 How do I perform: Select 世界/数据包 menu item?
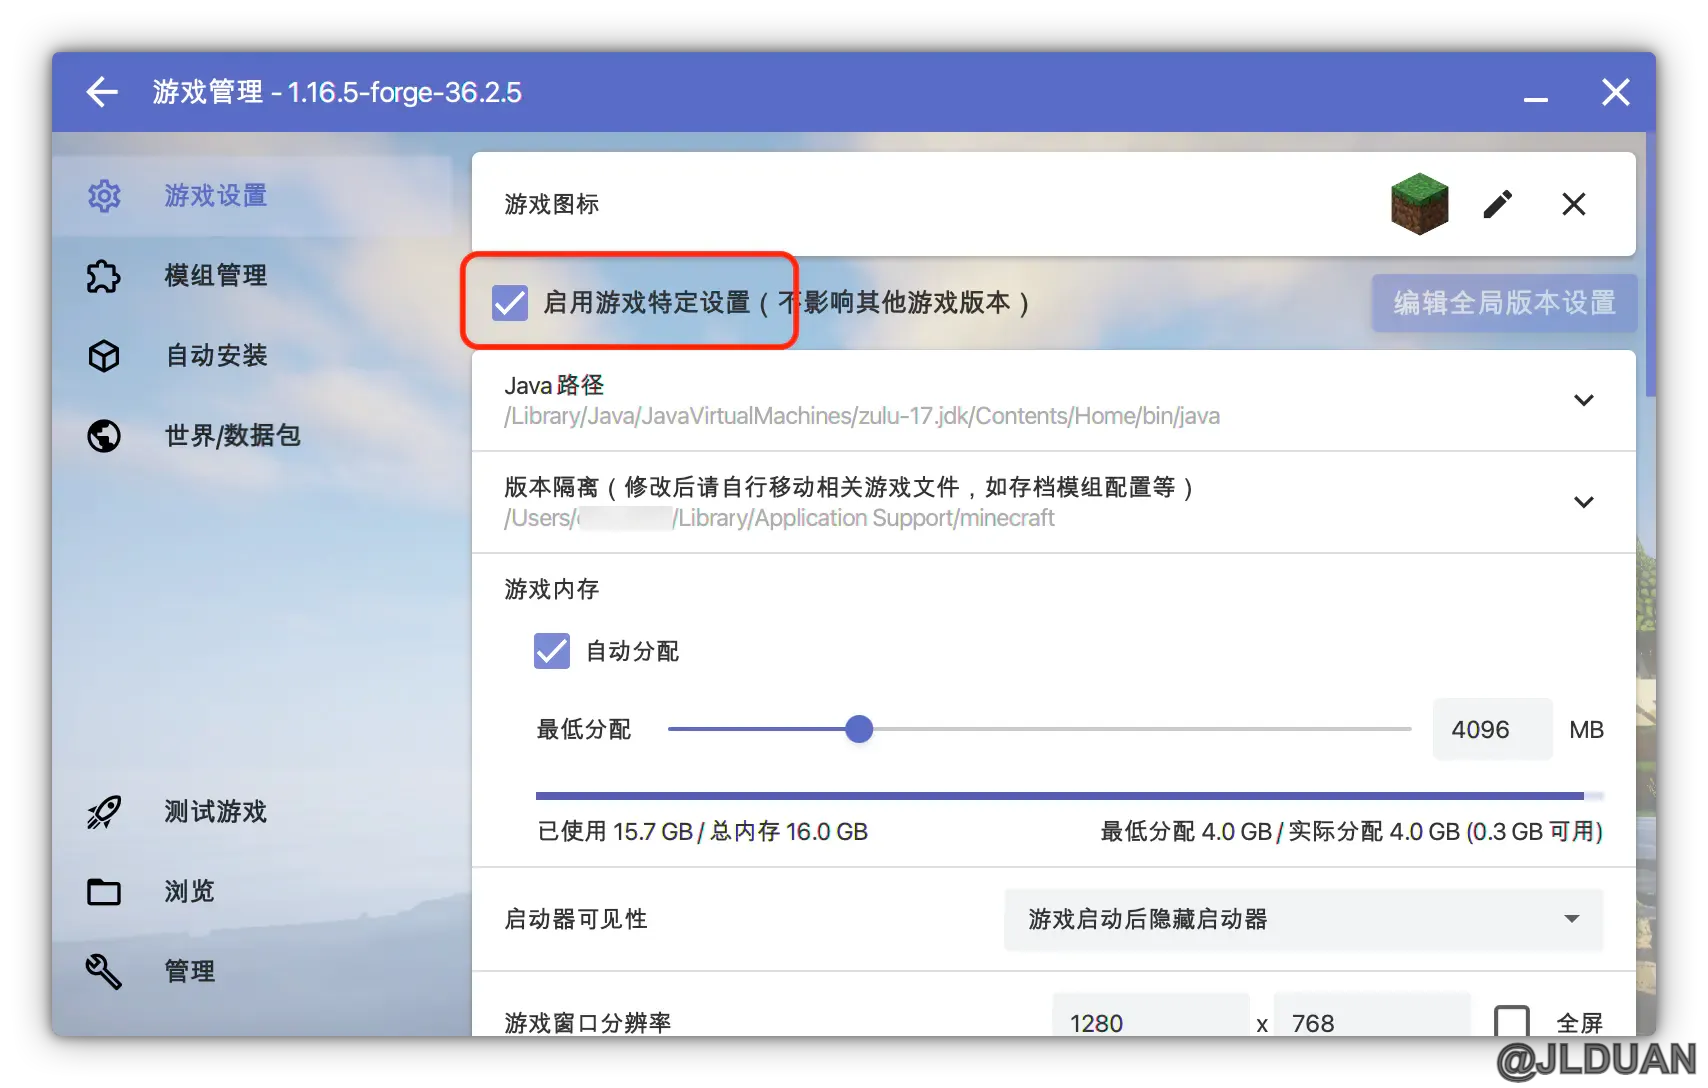252,436
